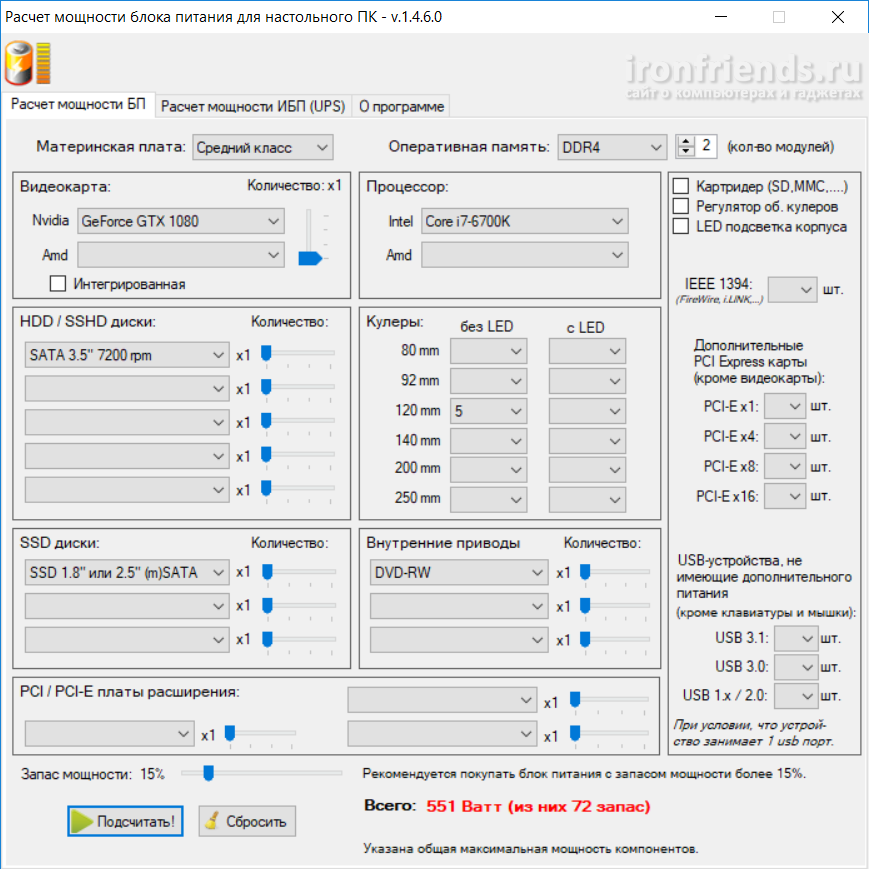Enable the Картридер (SD, MMC) checkbox
Screen dimensions: 869x869
tap(681, 186)
